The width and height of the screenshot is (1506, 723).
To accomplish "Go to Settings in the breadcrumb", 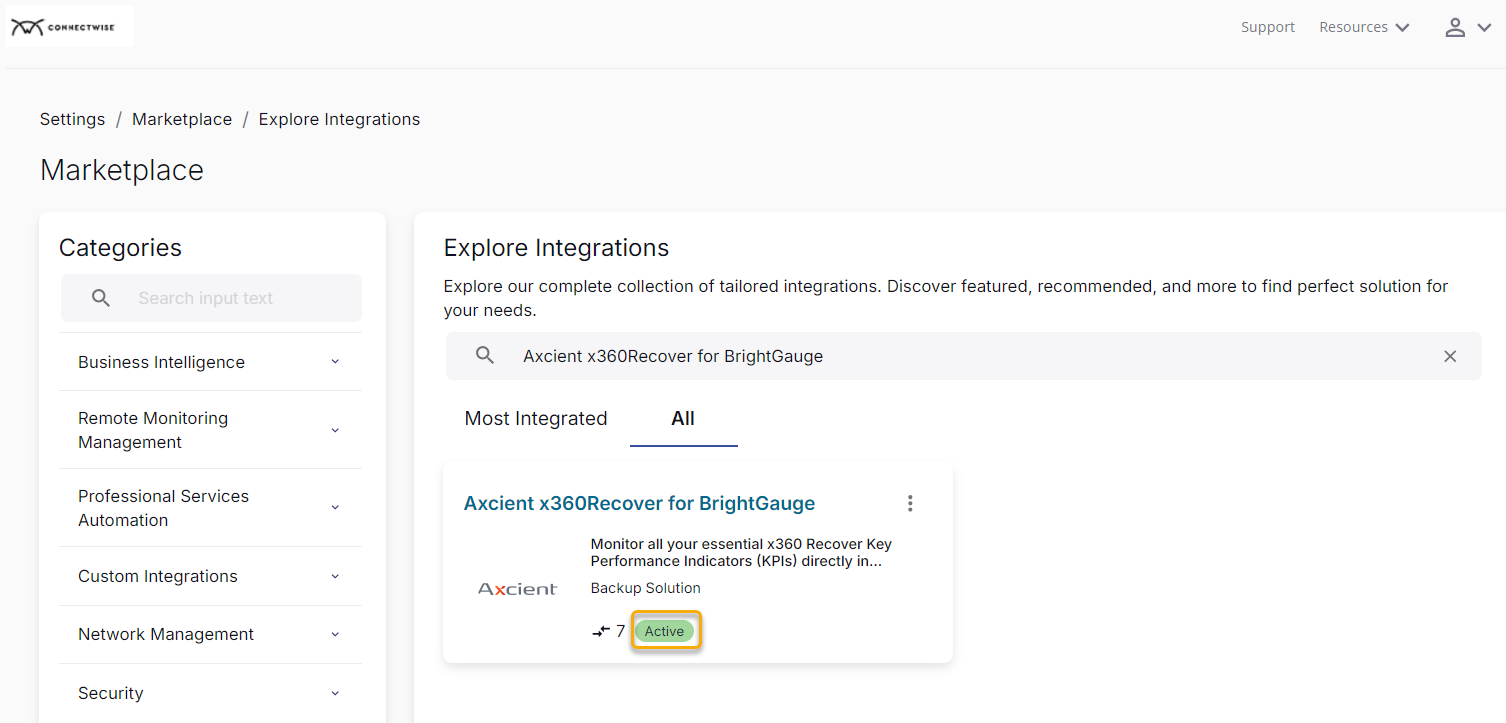I will [72, 119].
